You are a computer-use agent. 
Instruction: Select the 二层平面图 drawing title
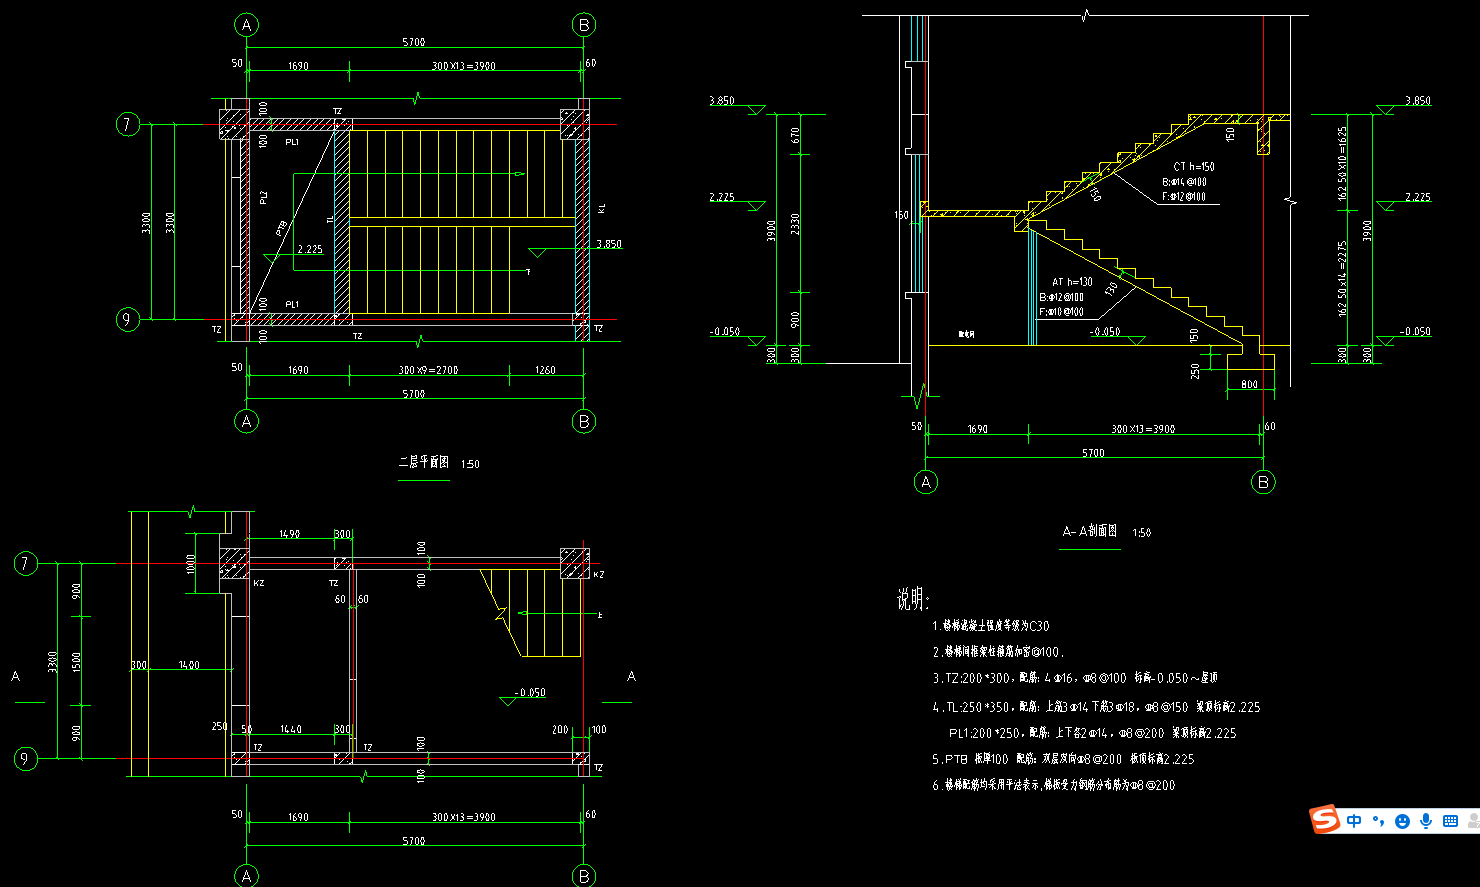pyautogui.click(x=424, y=462)
